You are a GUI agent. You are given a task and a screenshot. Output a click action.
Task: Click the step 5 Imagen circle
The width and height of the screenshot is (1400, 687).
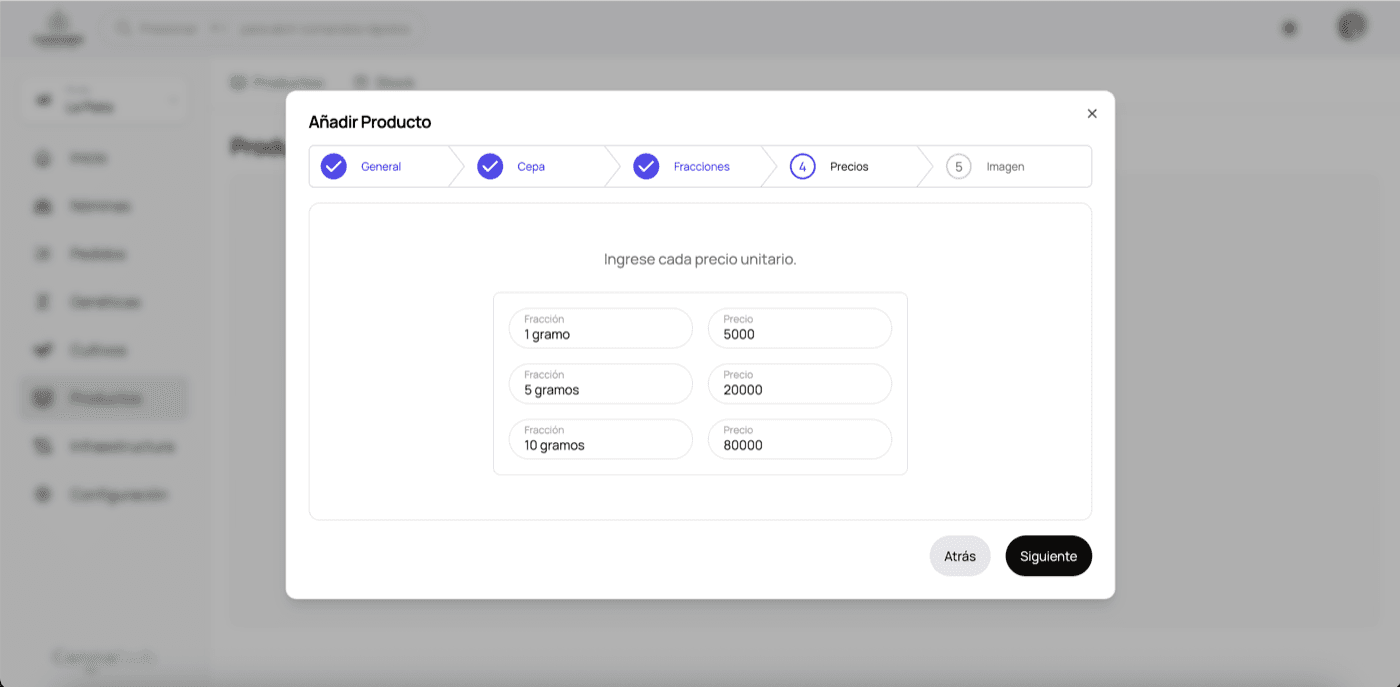tap(958, 167)
